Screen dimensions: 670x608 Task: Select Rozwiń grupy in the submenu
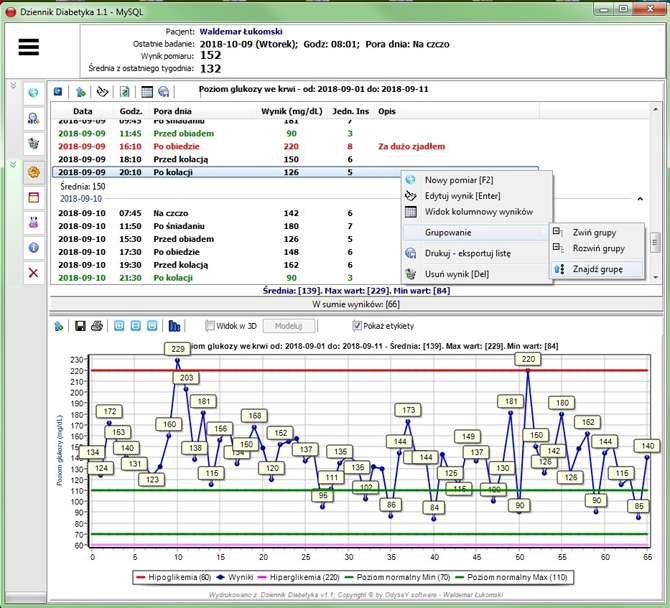pos(597,248)
